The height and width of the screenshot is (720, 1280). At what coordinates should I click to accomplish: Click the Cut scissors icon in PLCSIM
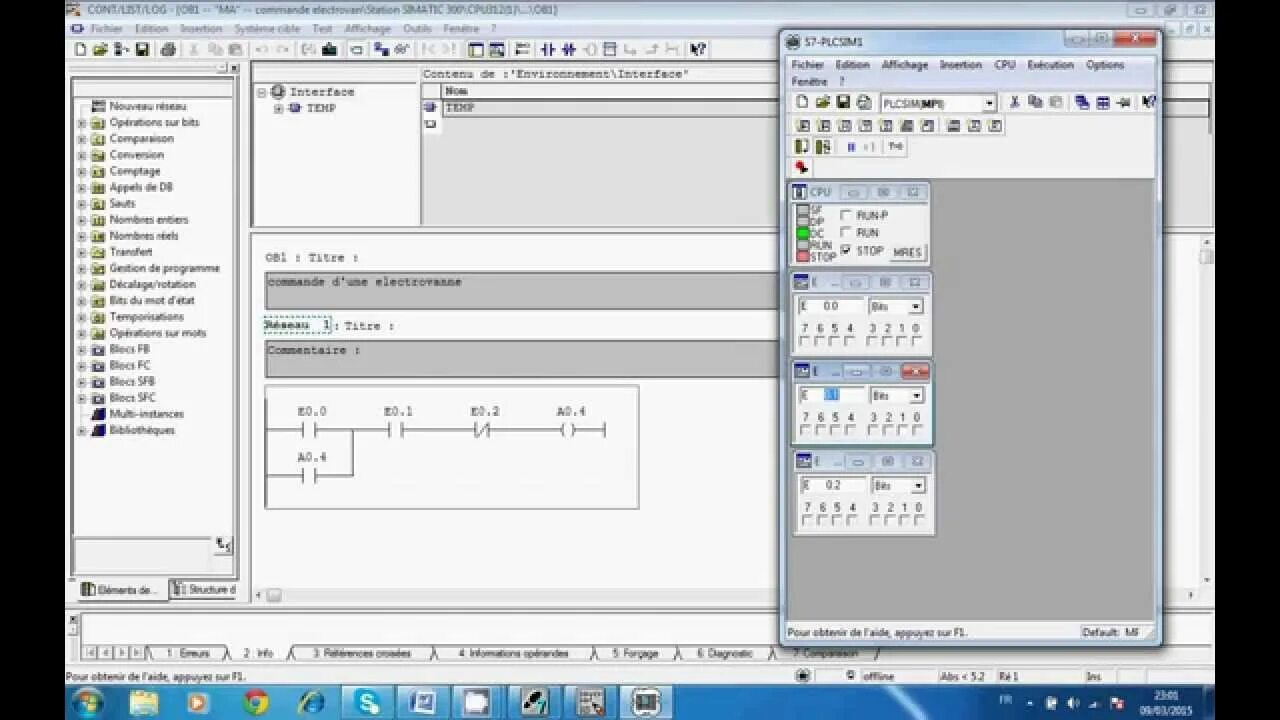click(1014, 102)
